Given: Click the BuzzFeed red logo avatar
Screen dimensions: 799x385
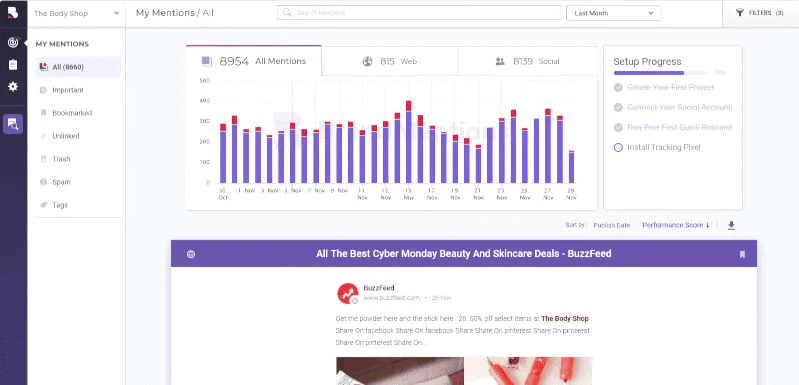Looking at the screenshot, I should pos(348,293).
